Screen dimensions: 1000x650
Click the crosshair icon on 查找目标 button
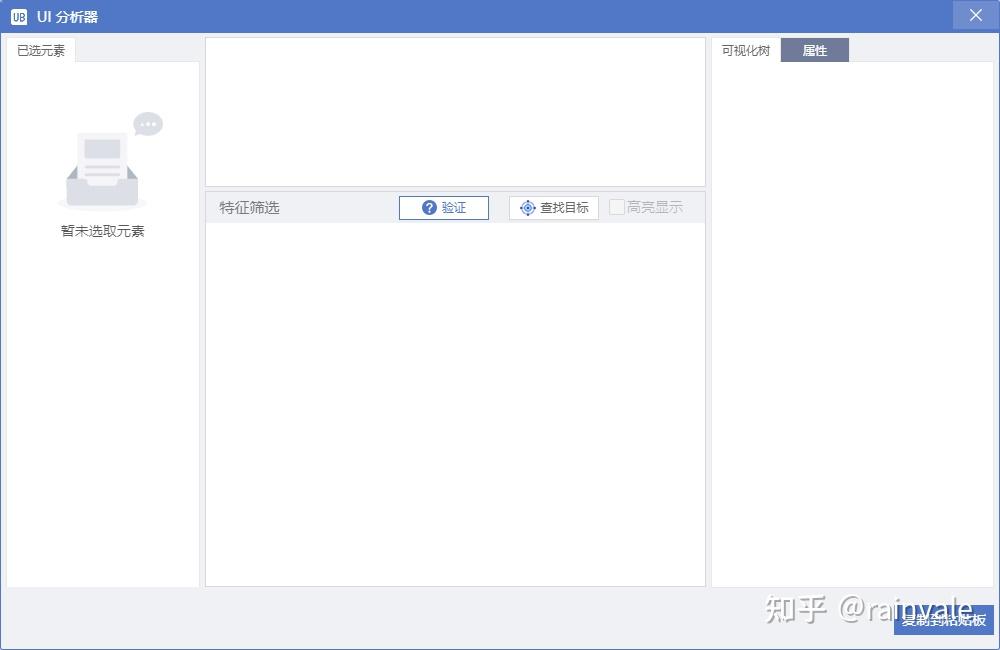click(x=527, y=207)
